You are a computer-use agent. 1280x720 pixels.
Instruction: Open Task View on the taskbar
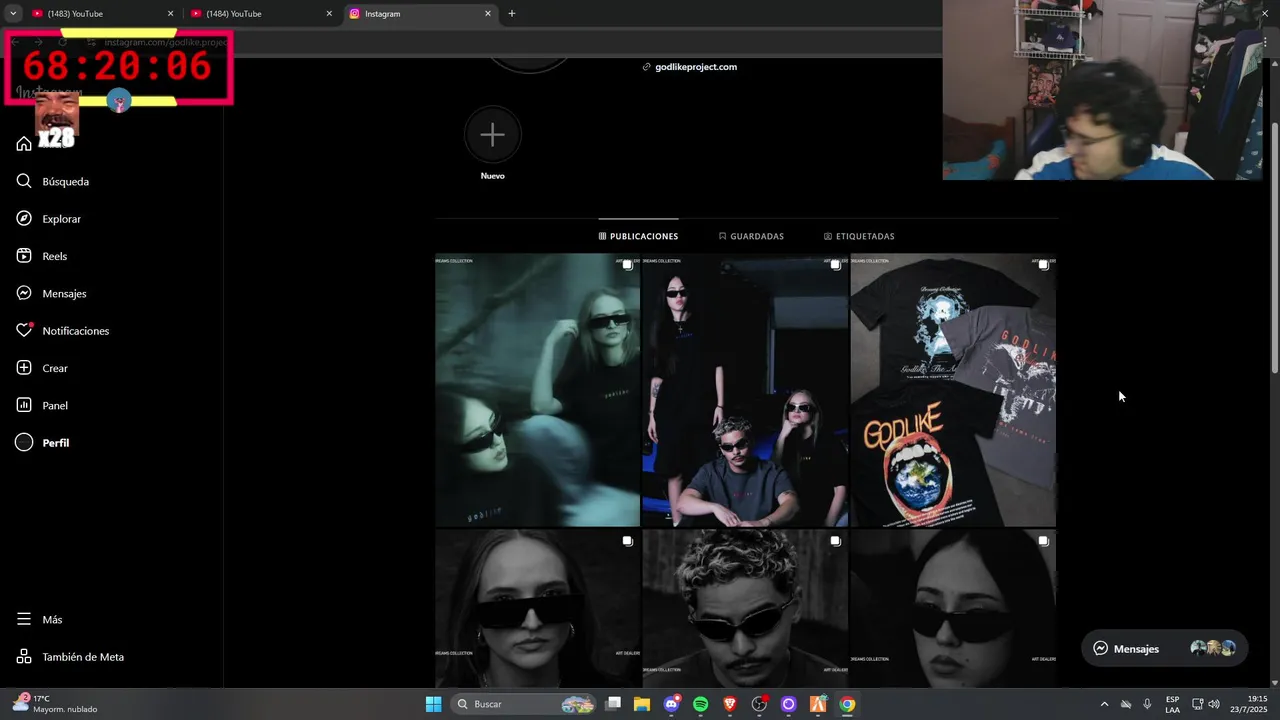point(613,704)
